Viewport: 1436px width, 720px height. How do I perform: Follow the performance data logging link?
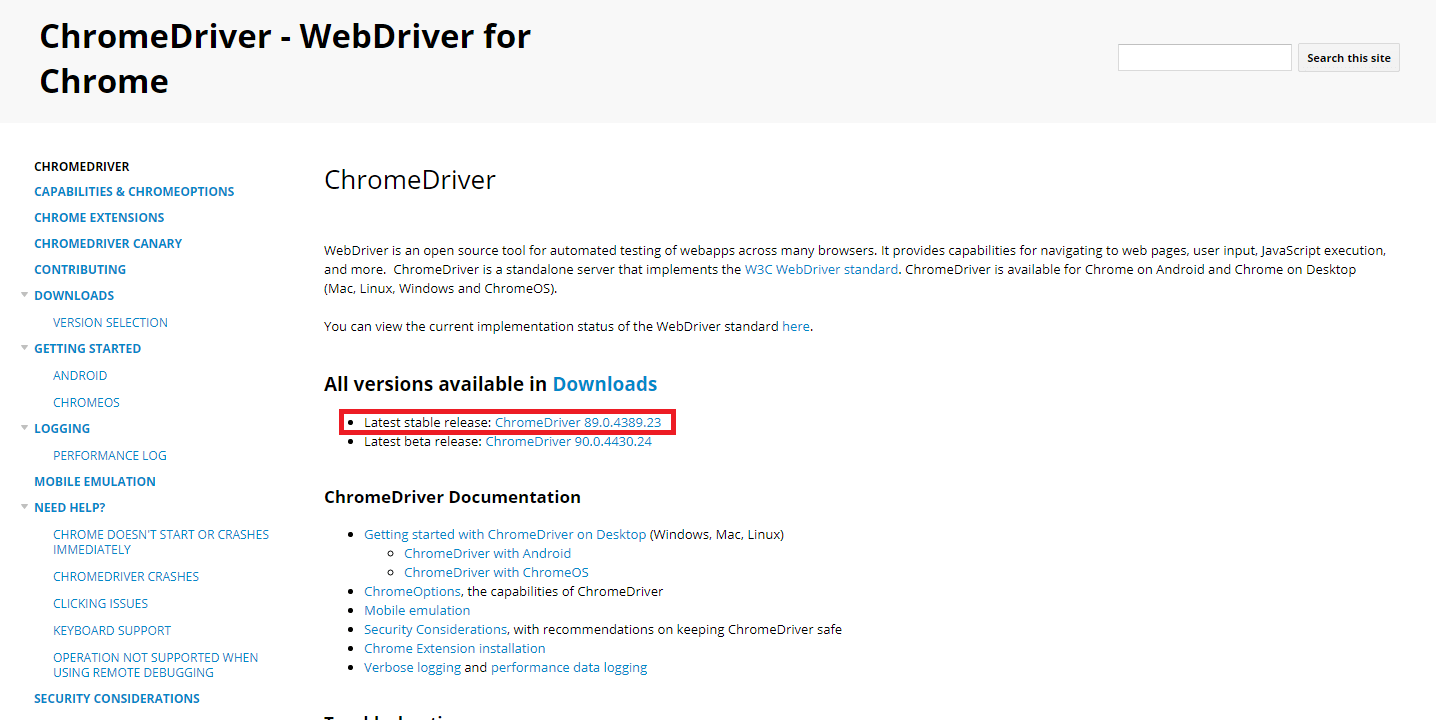coord(569,668)
